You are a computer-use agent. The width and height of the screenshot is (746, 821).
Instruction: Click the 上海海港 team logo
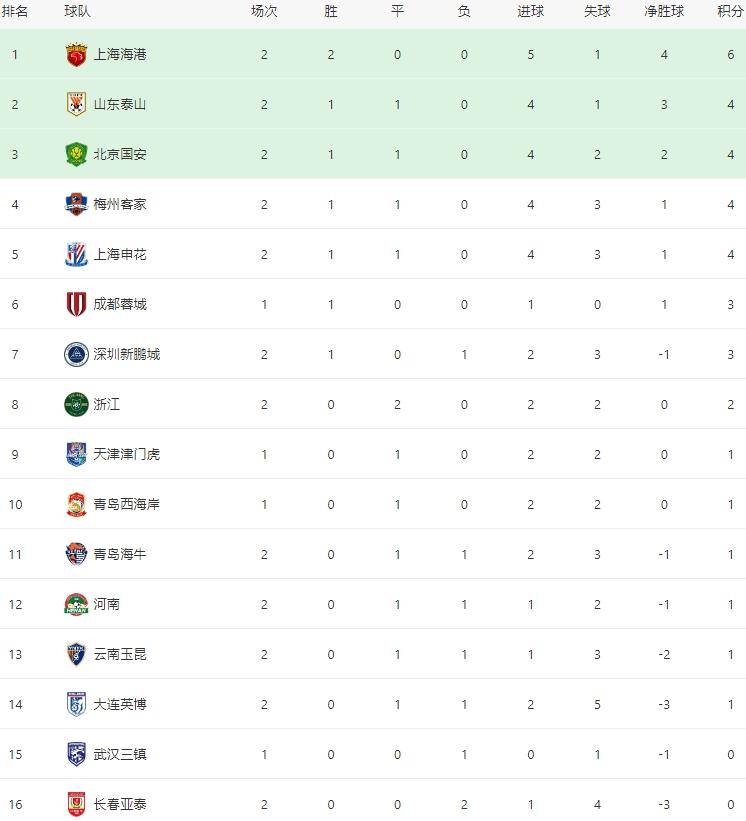click(76, 54)
